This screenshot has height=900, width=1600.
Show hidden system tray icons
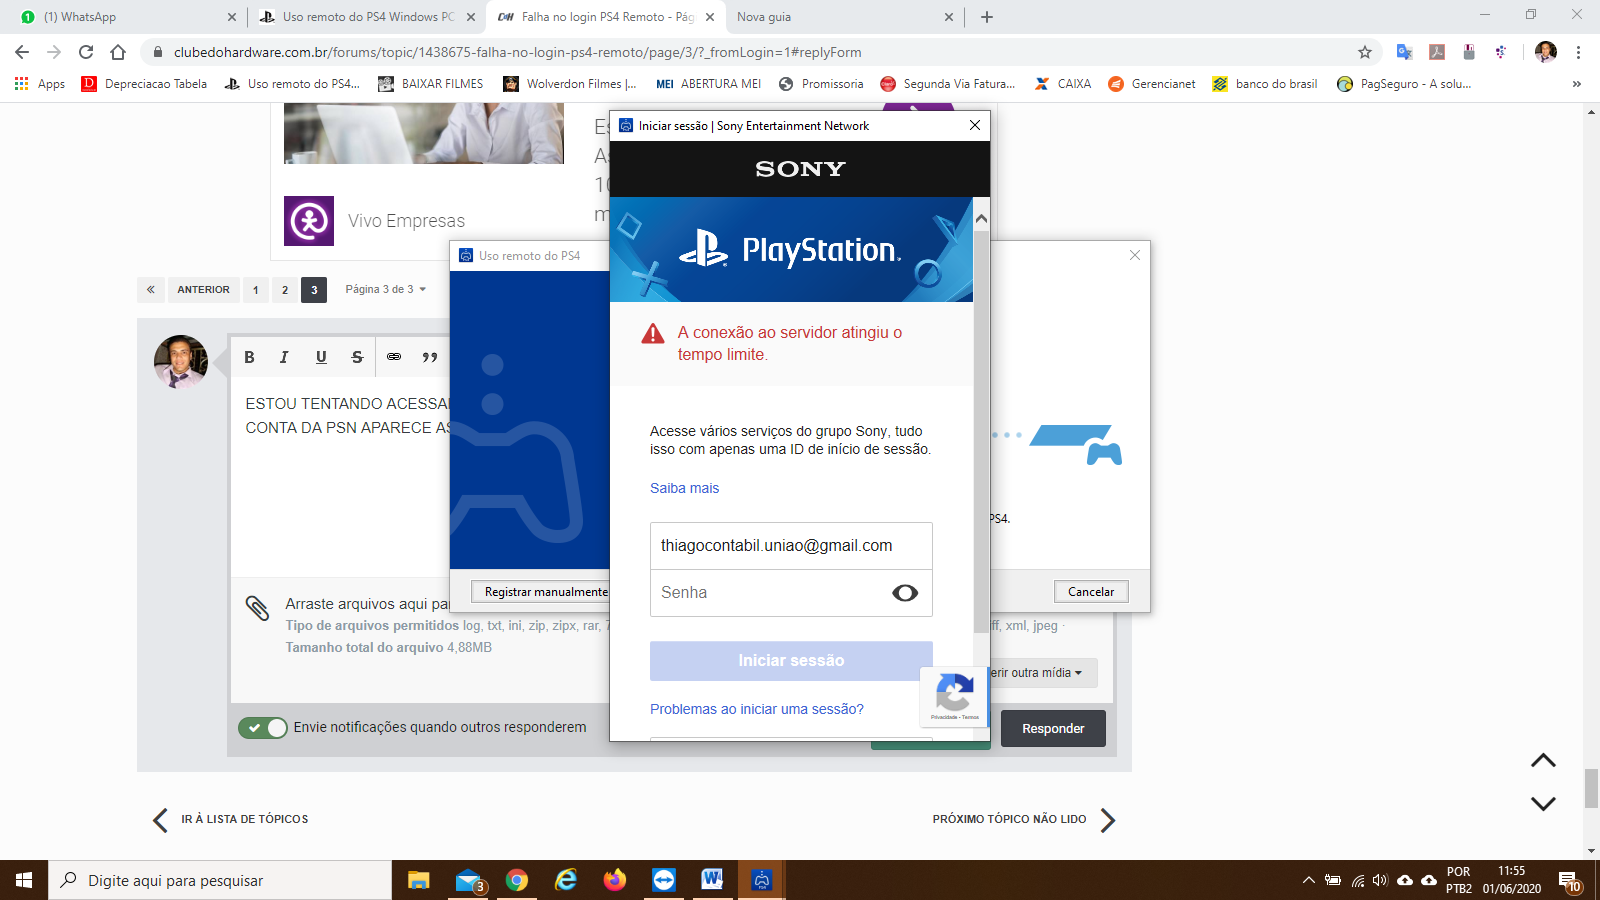[x=1308, y=880]
